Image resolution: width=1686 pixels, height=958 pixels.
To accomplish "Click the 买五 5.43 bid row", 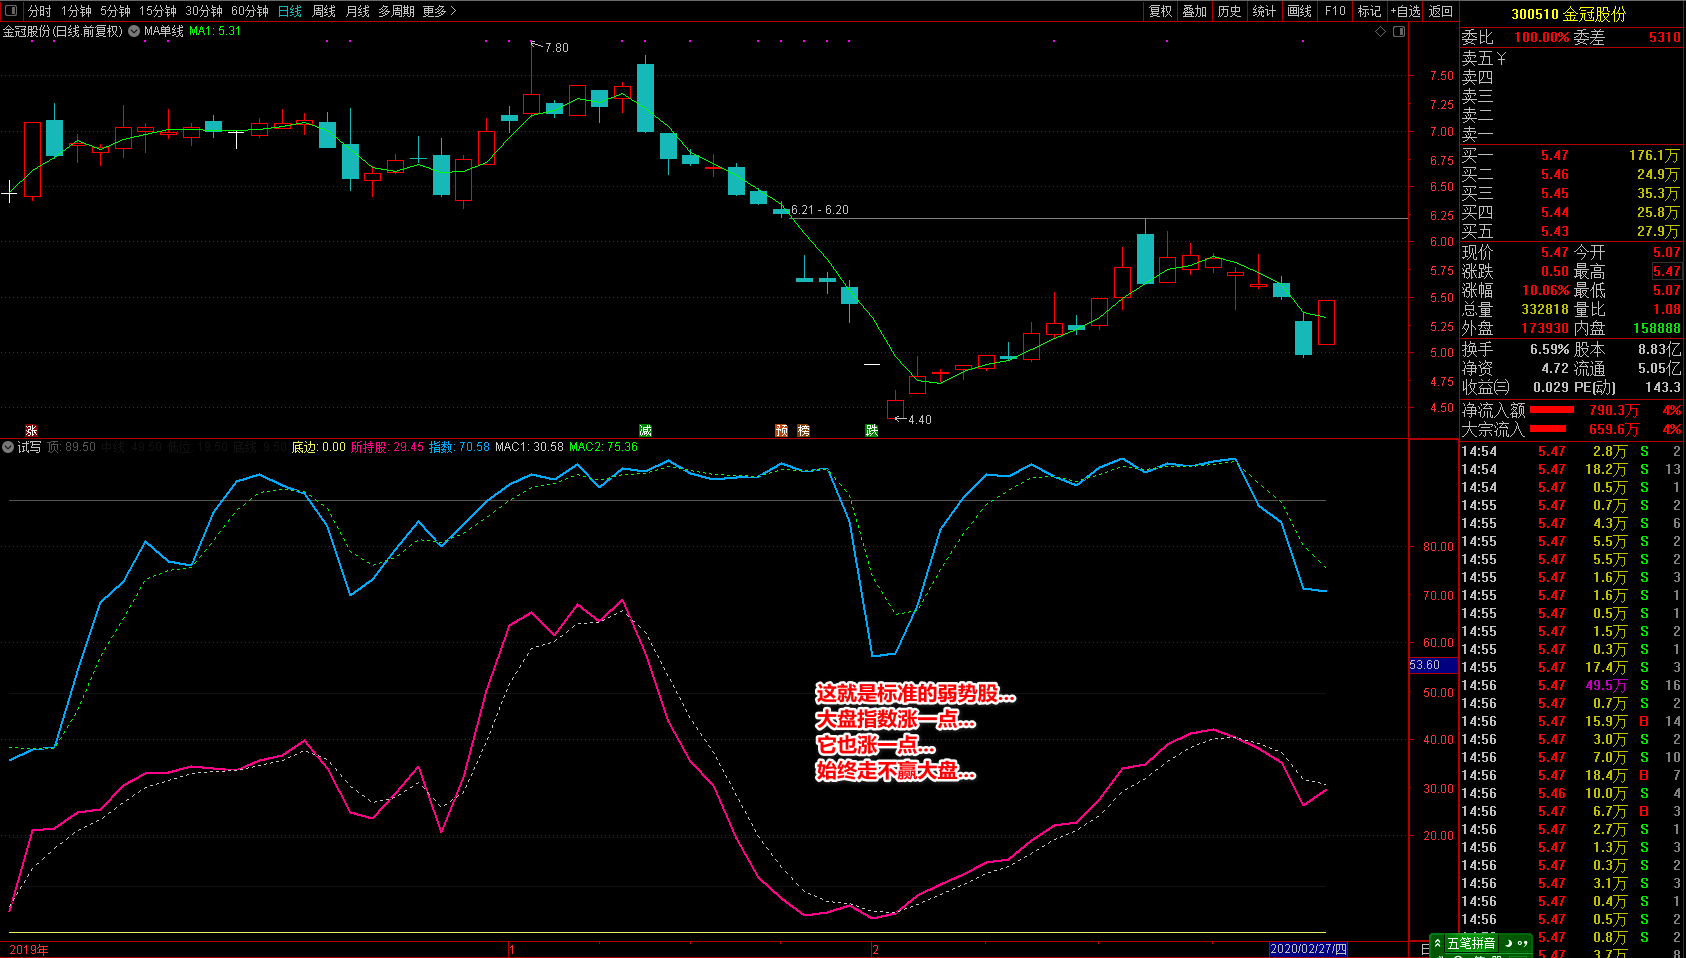I will click(1571, 231).
